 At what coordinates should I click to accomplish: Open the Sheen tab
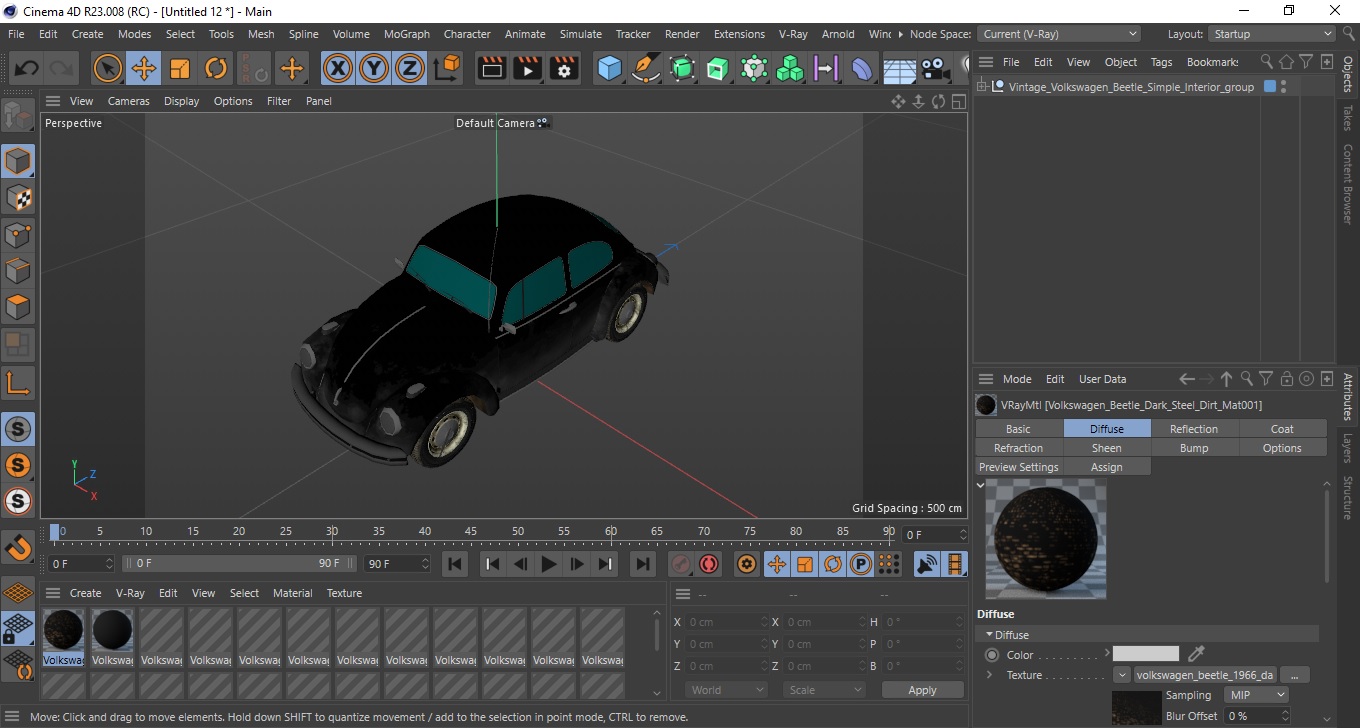tap(1106, 448)
